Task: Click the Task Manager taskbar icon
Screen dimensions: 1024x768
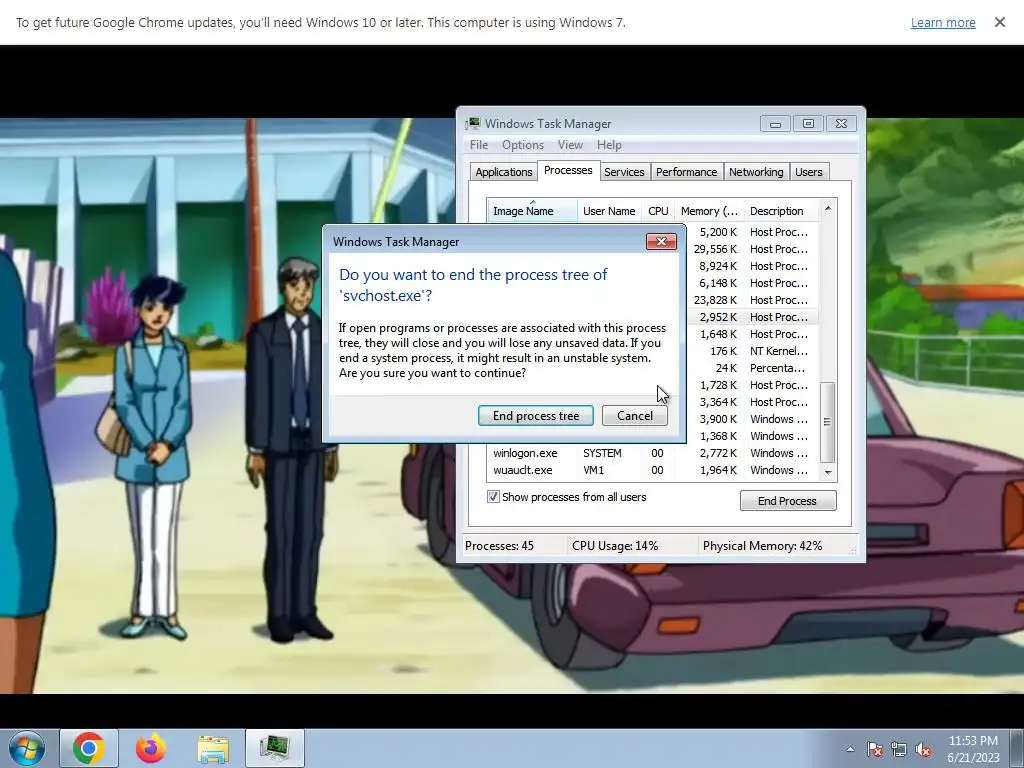Action: (x=275, y=748)
